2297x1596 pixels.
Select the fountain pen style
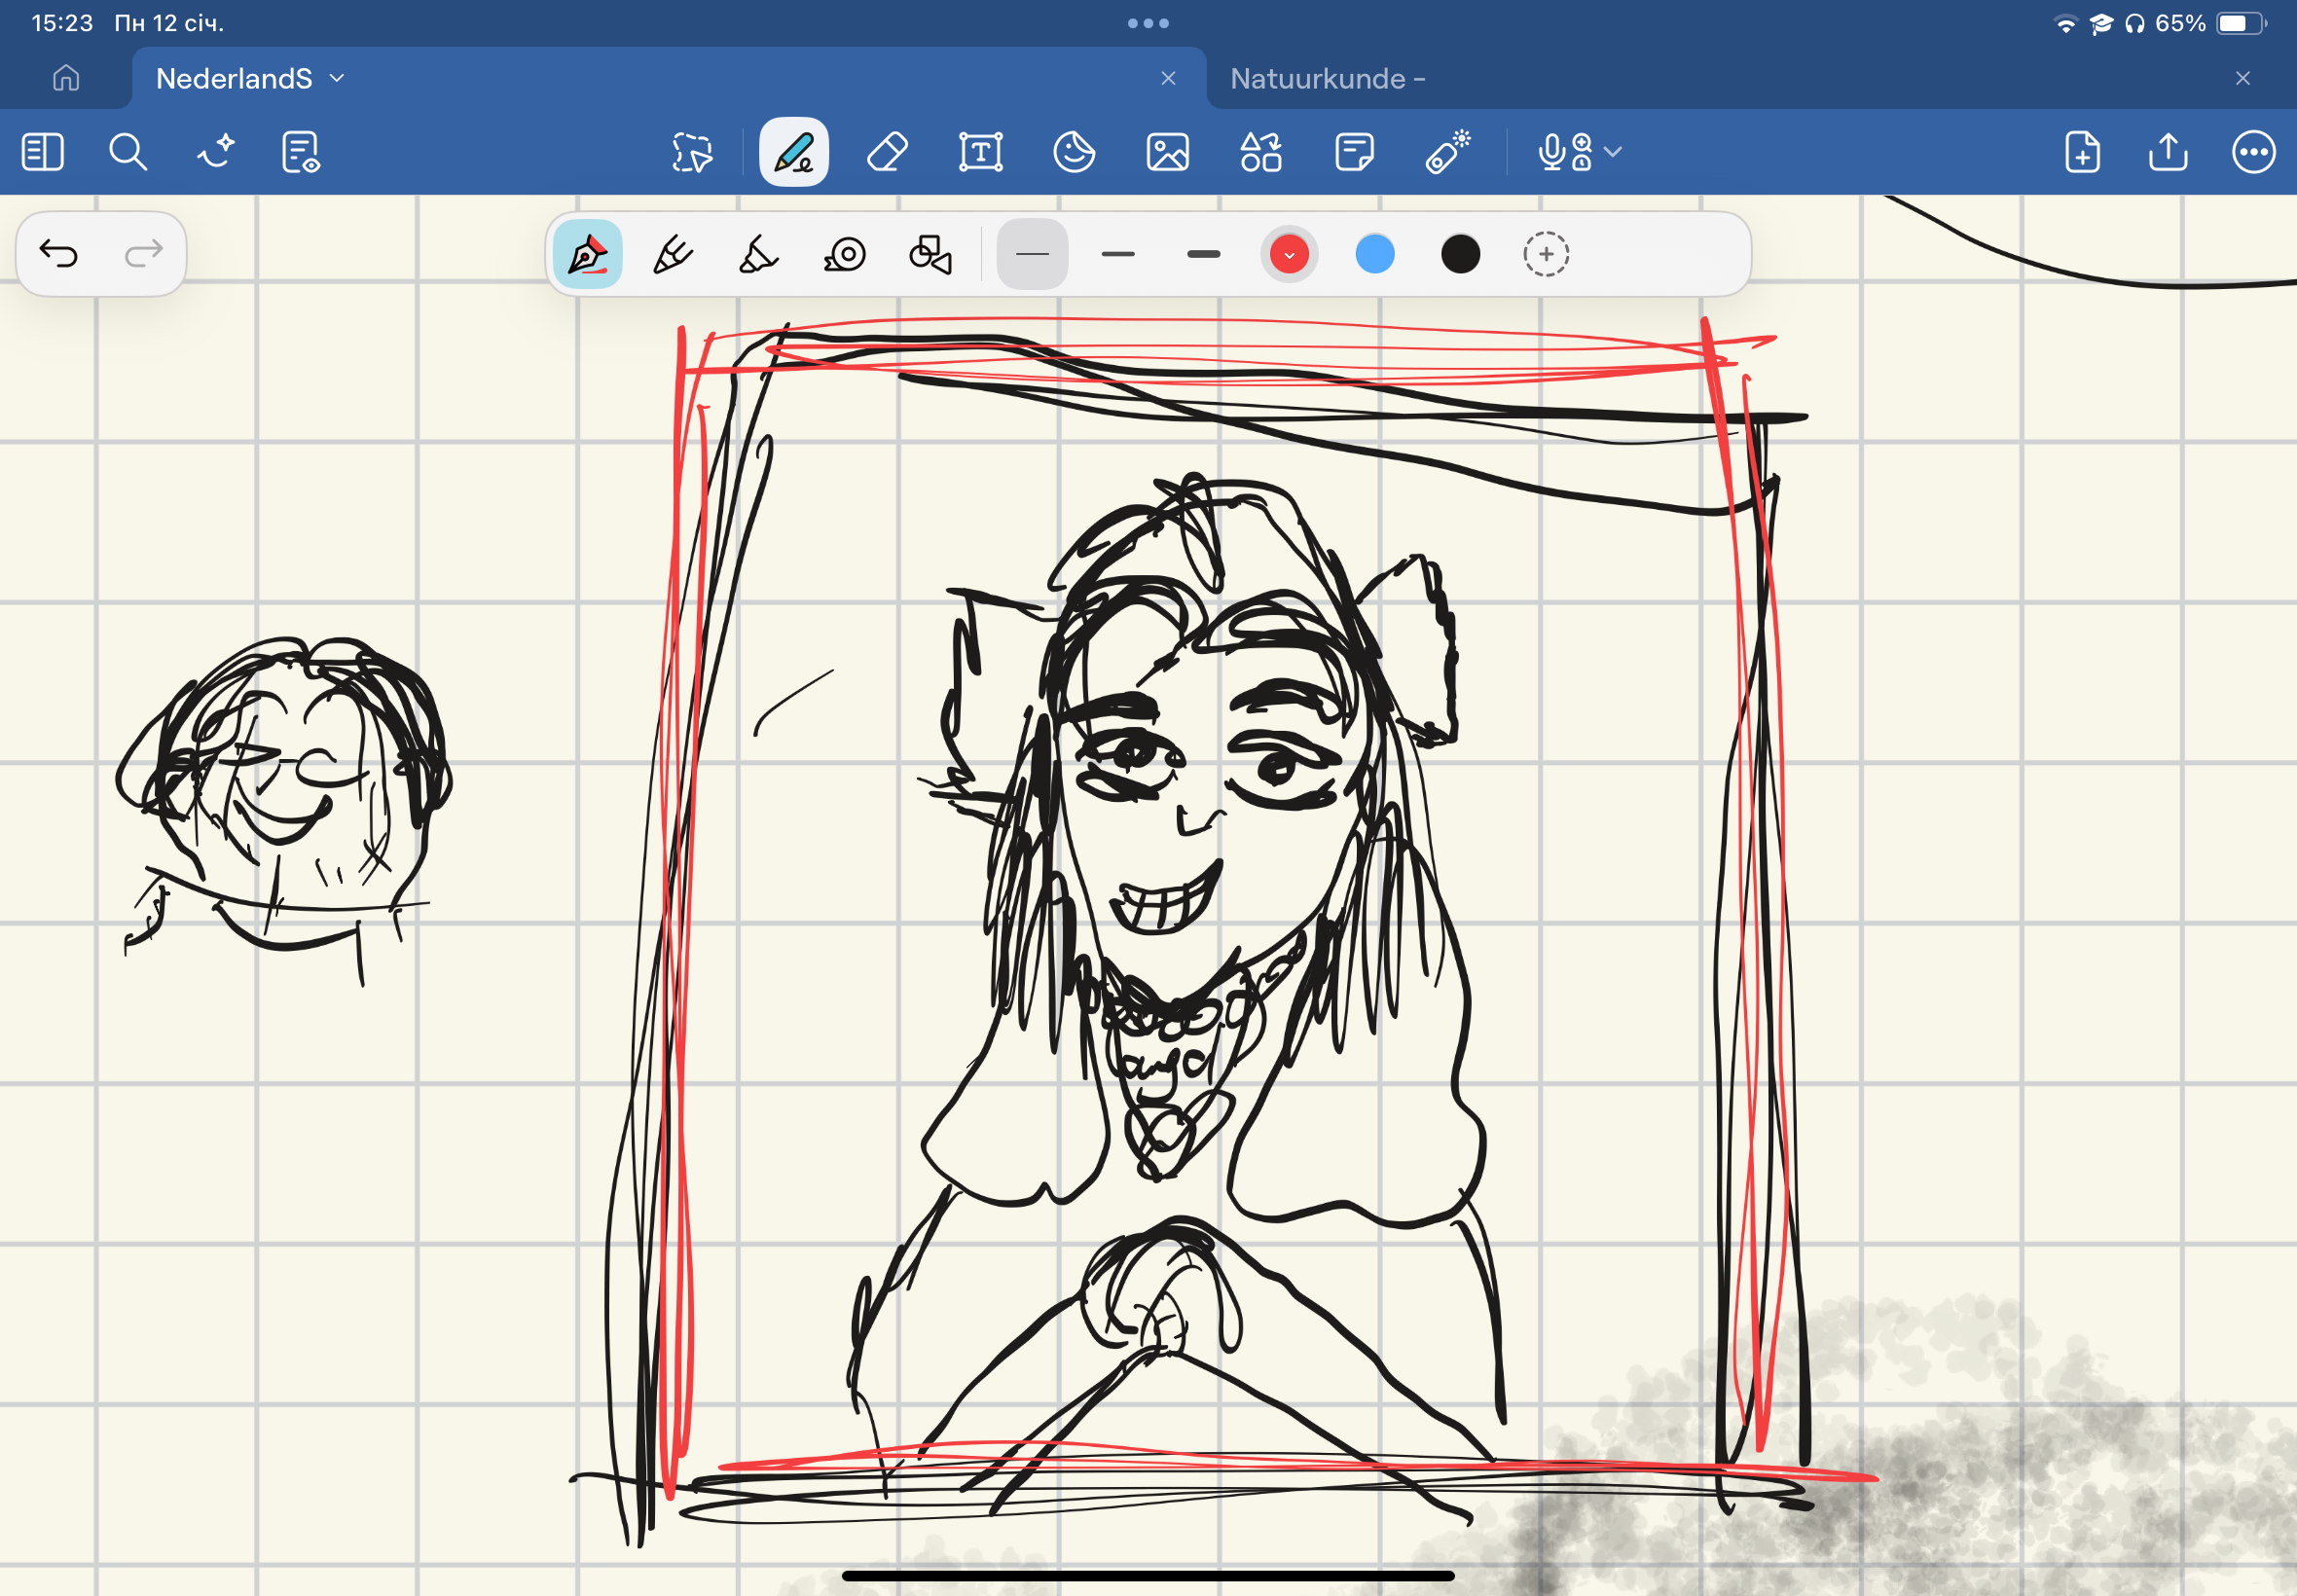click(x=588, y=255)
